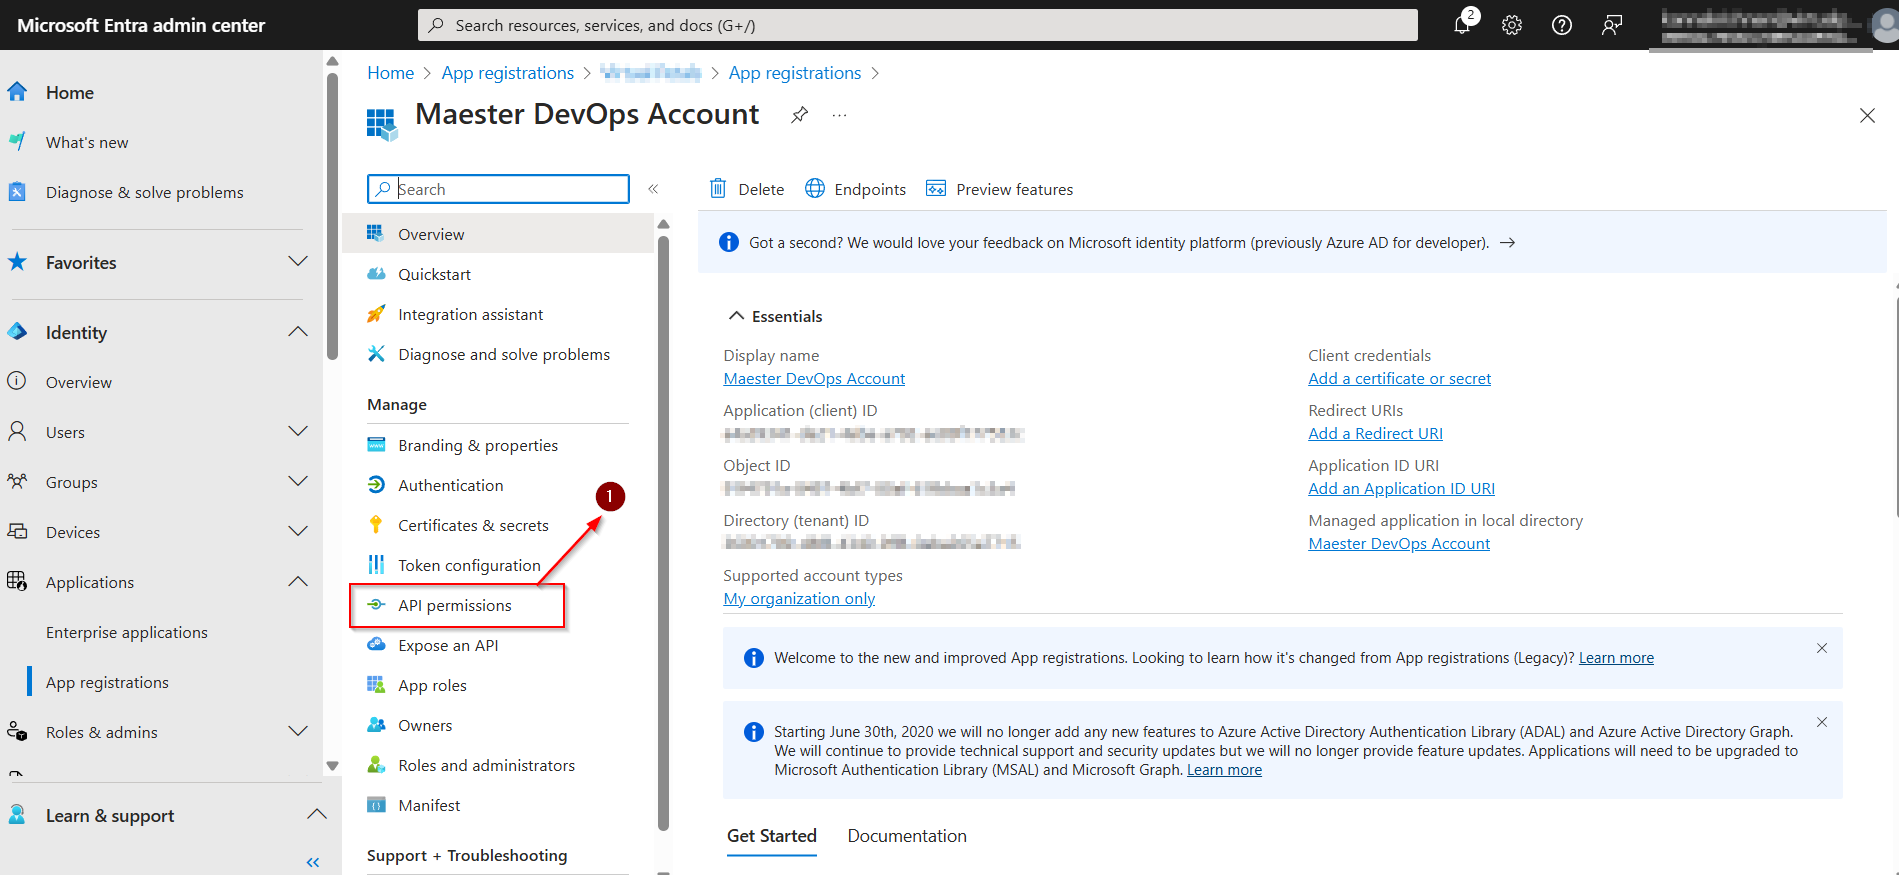Switch to the Documentation tab
The height and width of the screenshot is (875, 1899).
coord(907,836)
